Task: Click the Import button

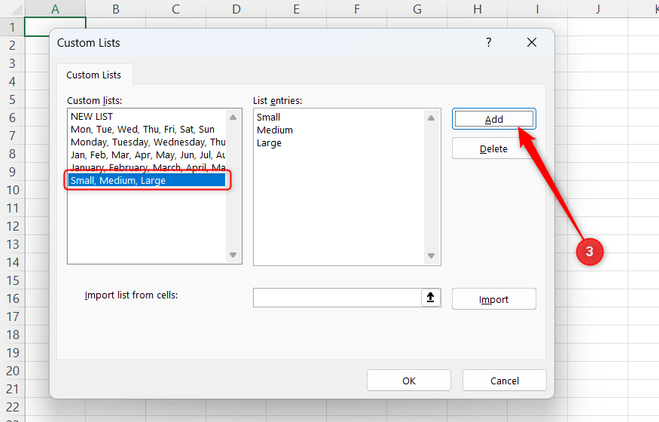Action: (x=494, y=299)
